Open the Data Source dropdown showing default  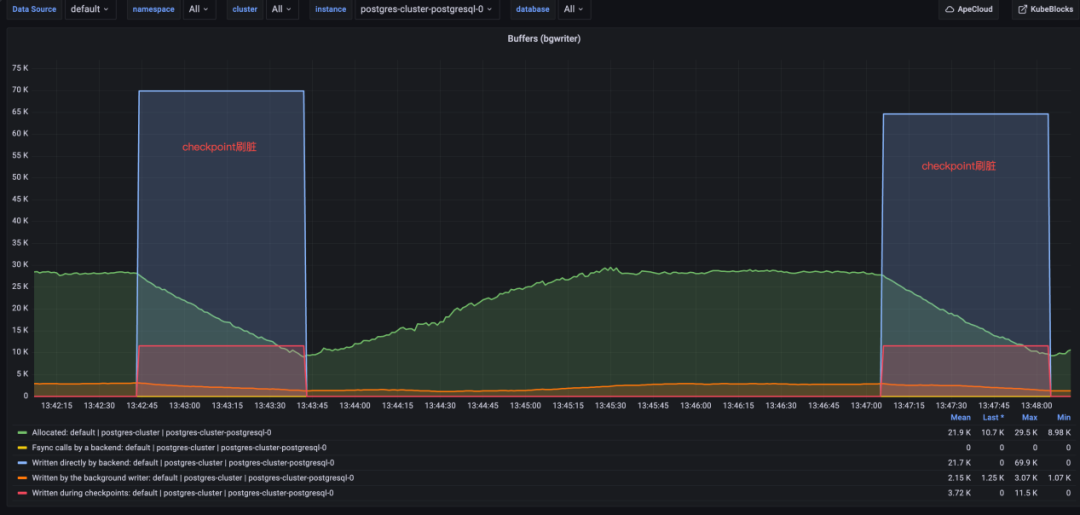pyautogui.click(x=89, y=9)
